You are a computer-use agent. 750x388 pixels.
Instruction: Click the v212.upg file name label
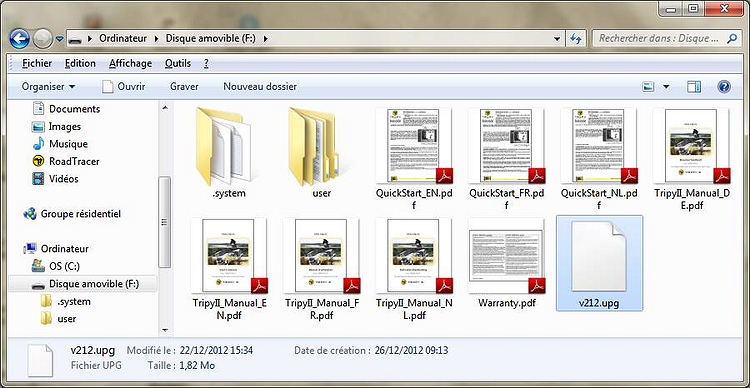599,303
